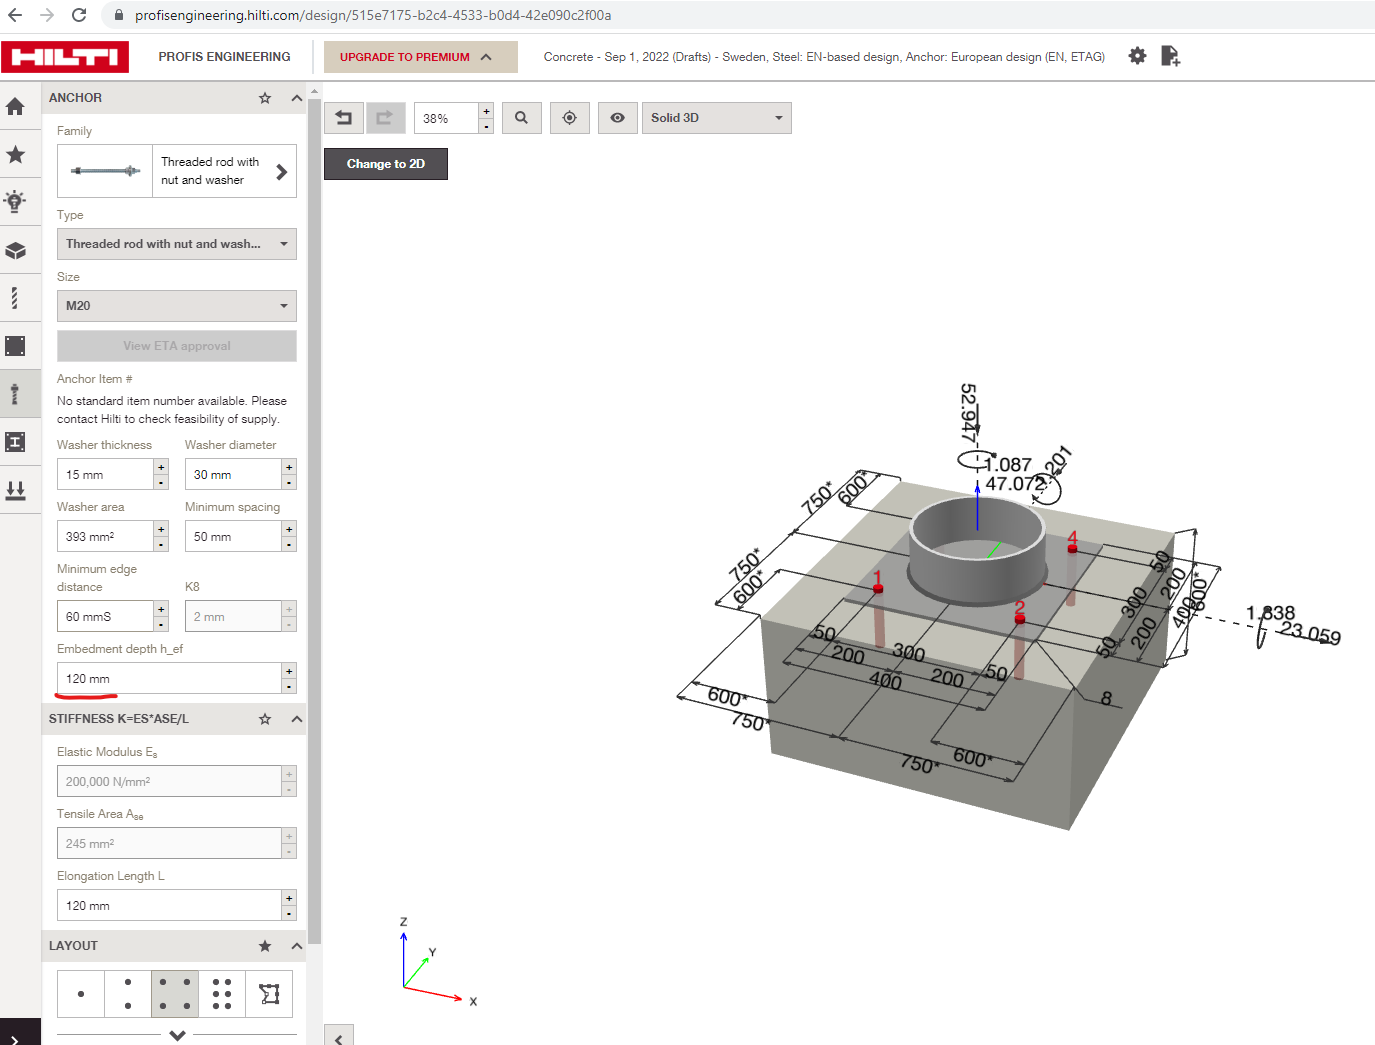Open the Solid 3D display mode dropdown
The image size is (1375, 1045).
tap(716, 117)
